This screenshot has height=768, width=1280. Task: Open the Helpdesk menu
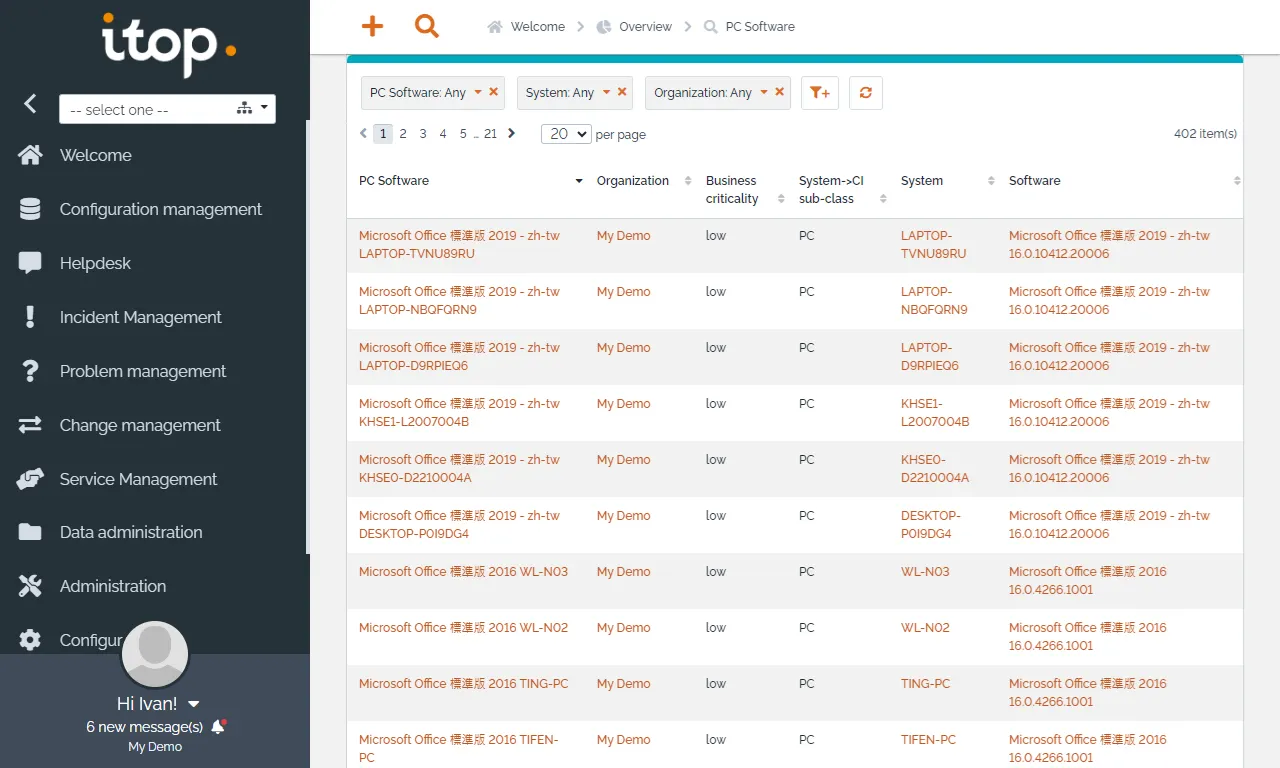95,263
